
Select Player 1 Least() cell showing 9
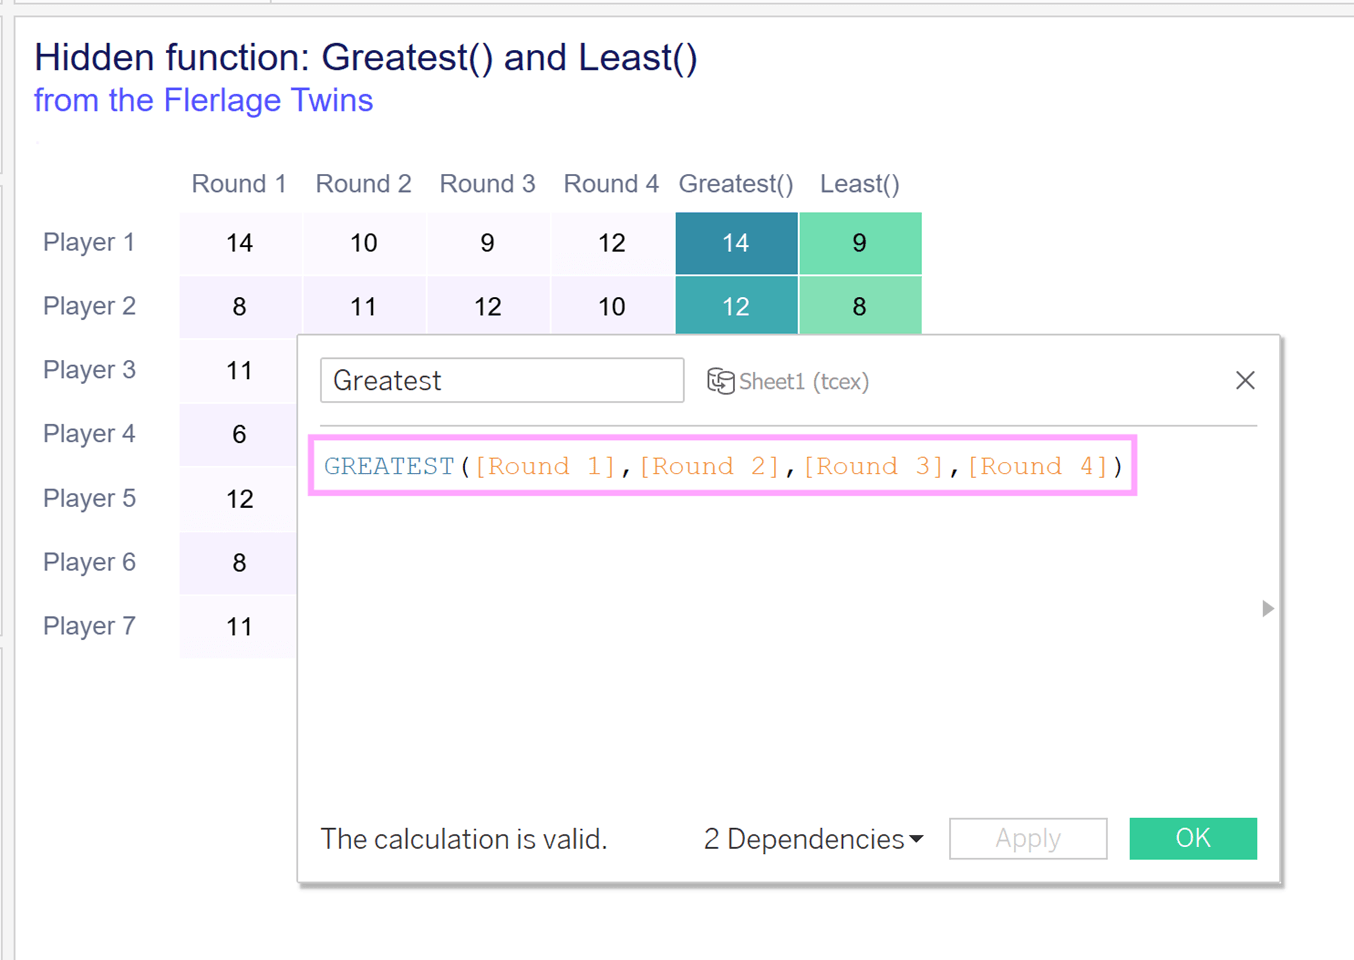pyautogui.click(x=860, y=243)
